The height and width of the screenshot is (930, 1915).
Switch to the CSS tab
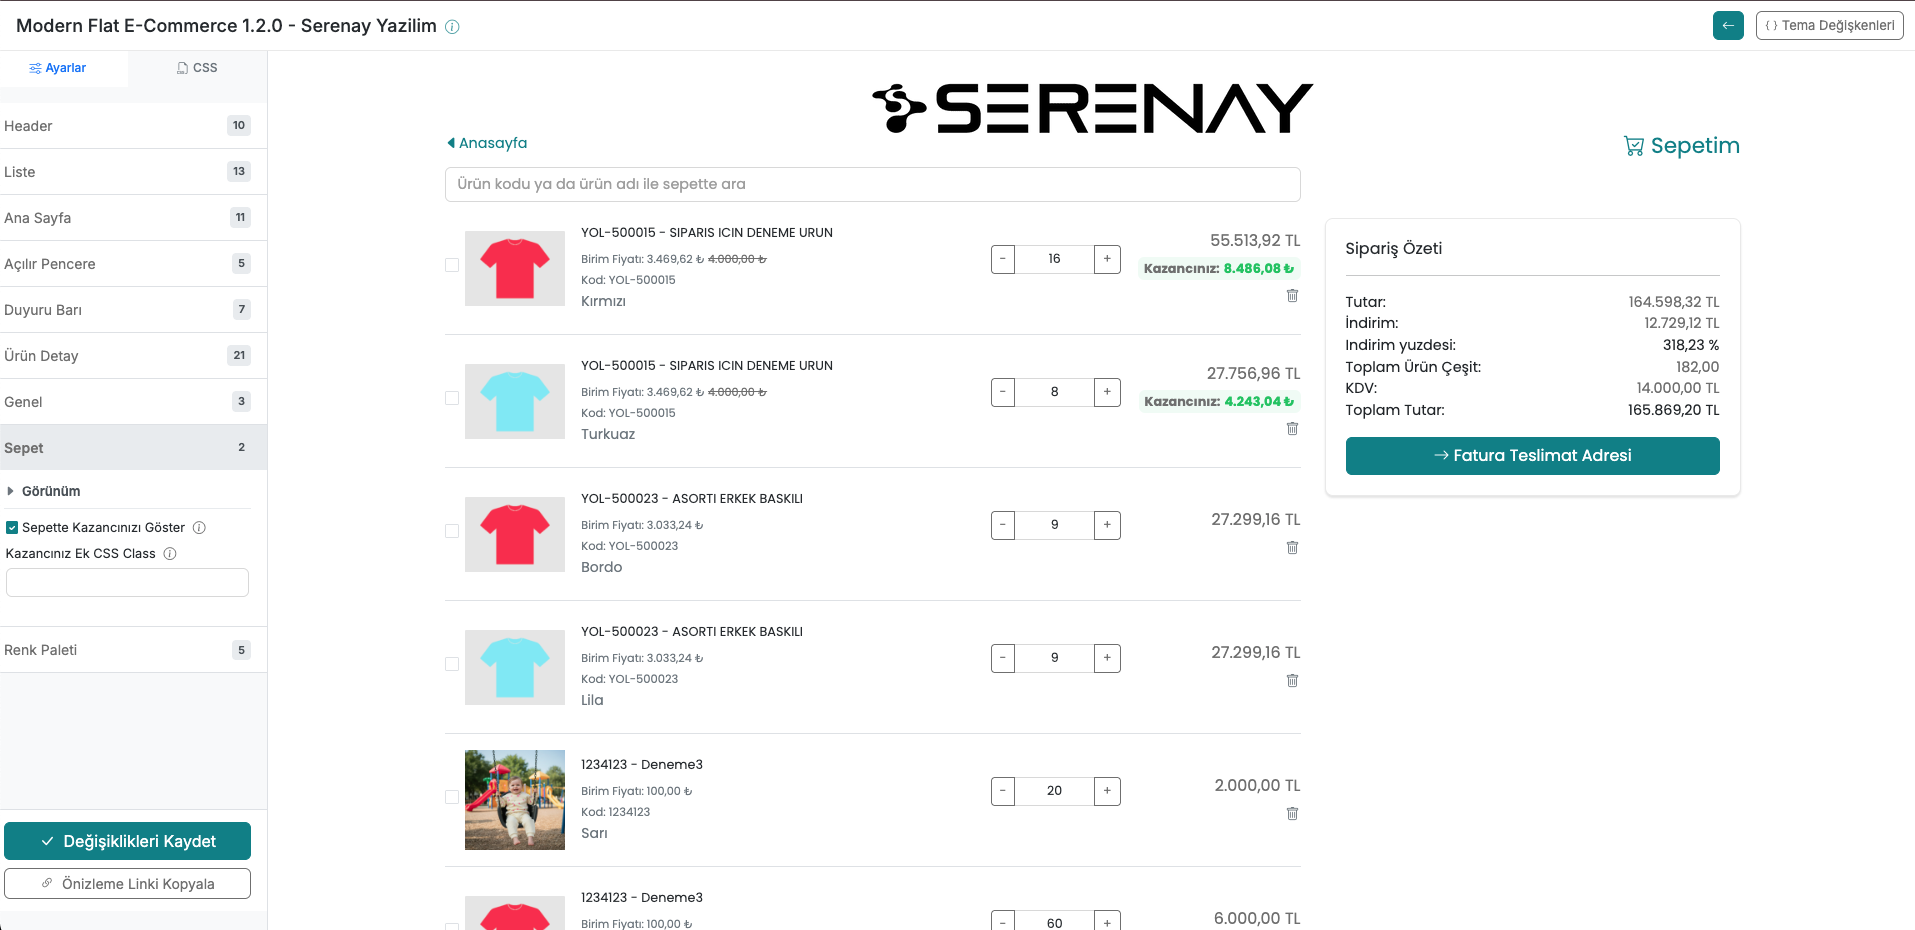pyautogui.click(x=197, y=68)
